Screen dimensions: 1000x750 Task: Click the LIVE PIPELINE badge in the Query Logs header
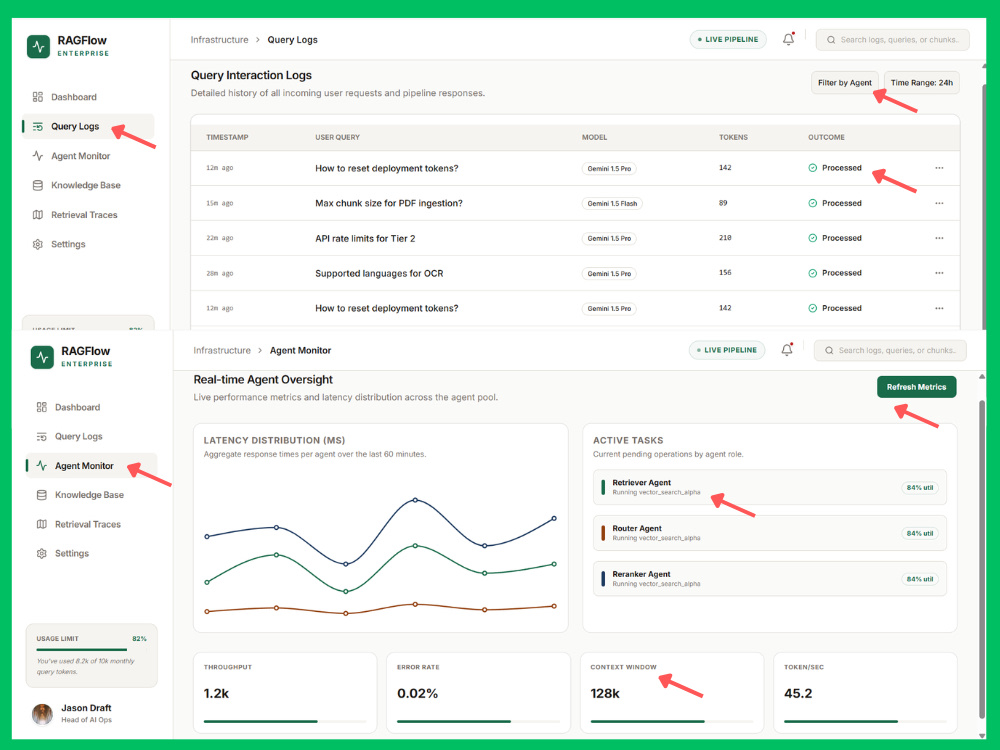point(728,39)
